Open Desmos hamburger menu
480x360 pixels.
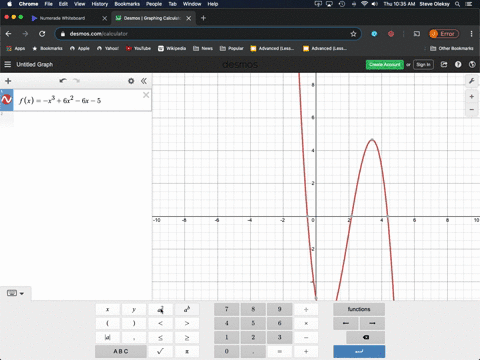(x=8, y=64)
